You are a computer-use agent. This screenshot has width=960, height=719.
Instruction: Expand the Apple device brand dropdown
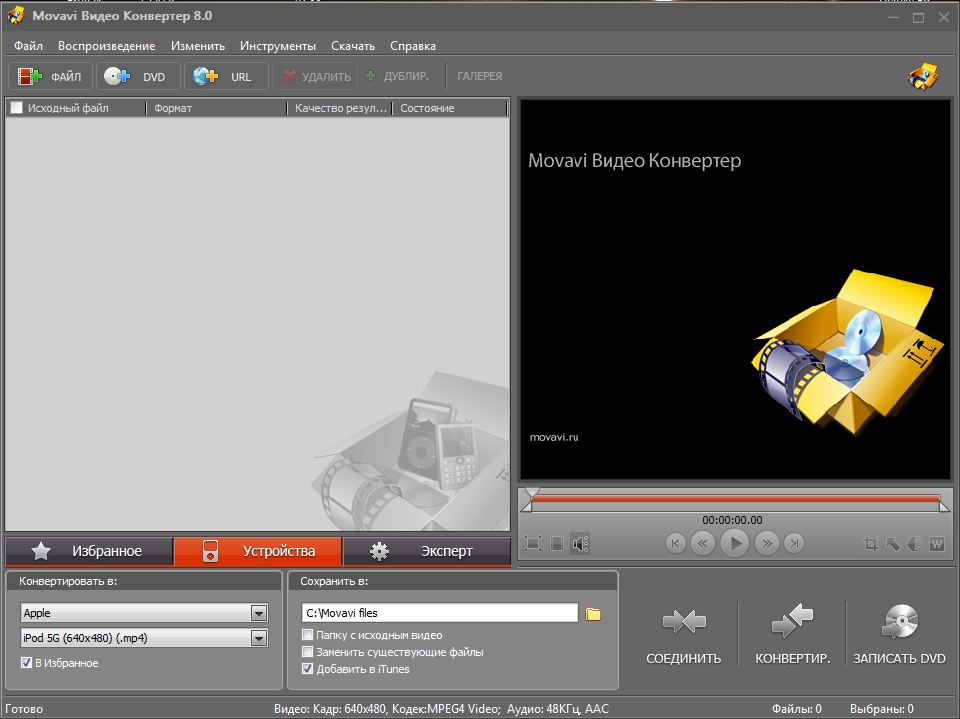pos(259,613)
